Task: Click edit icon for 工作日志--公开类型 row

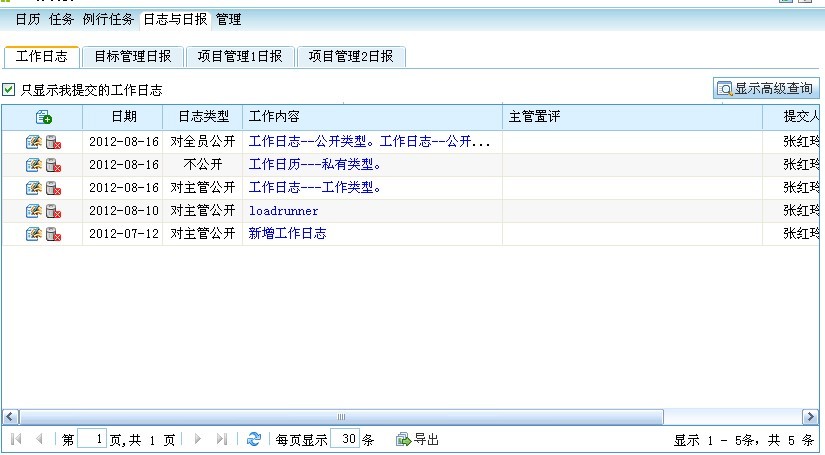Action: click(x=33, y=142)
